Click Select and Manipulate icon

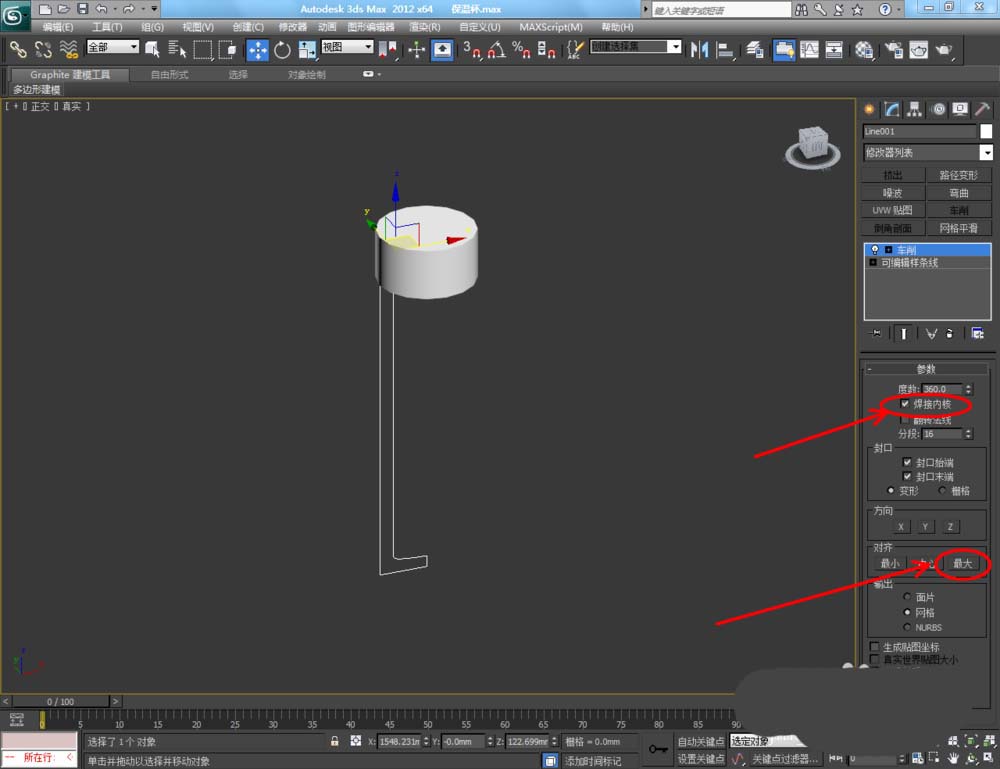click(x=416, y=50)
